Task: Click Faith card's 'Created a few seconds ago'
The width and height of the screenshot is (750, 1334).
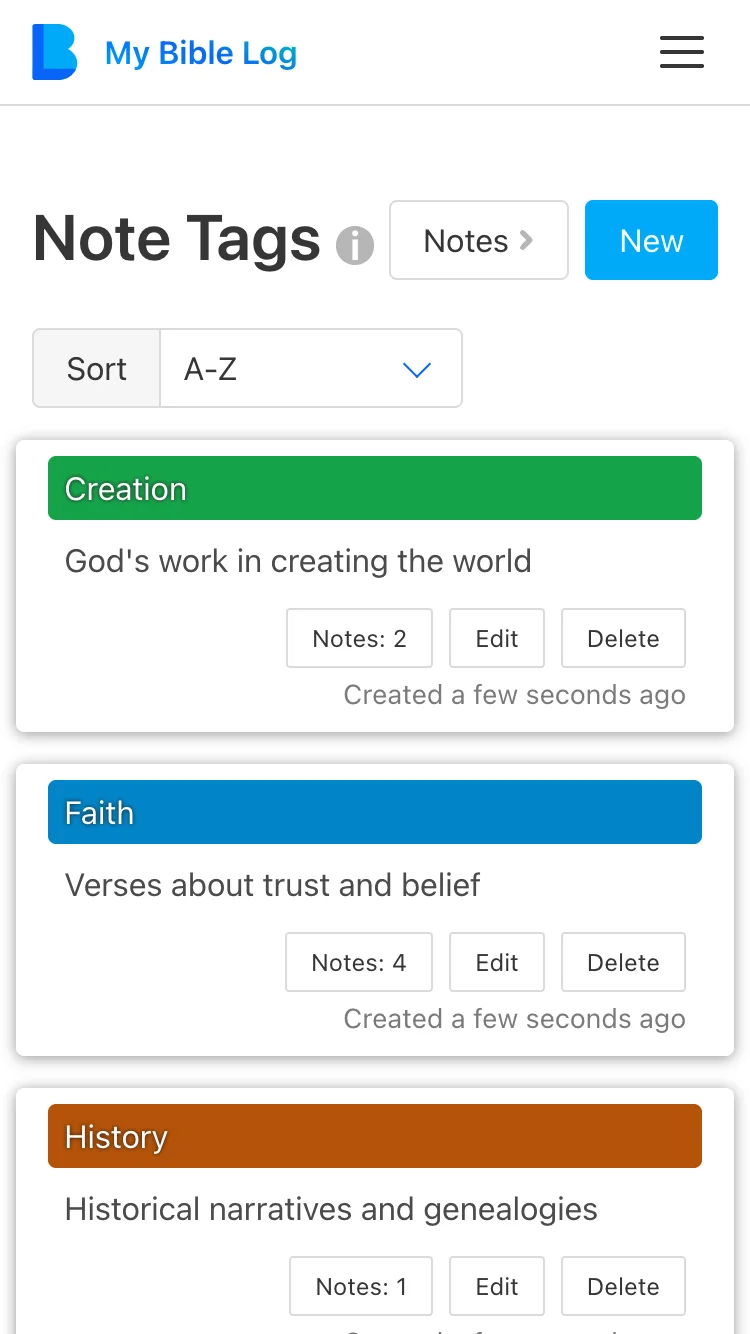Action: click(x=515, y=1019)
